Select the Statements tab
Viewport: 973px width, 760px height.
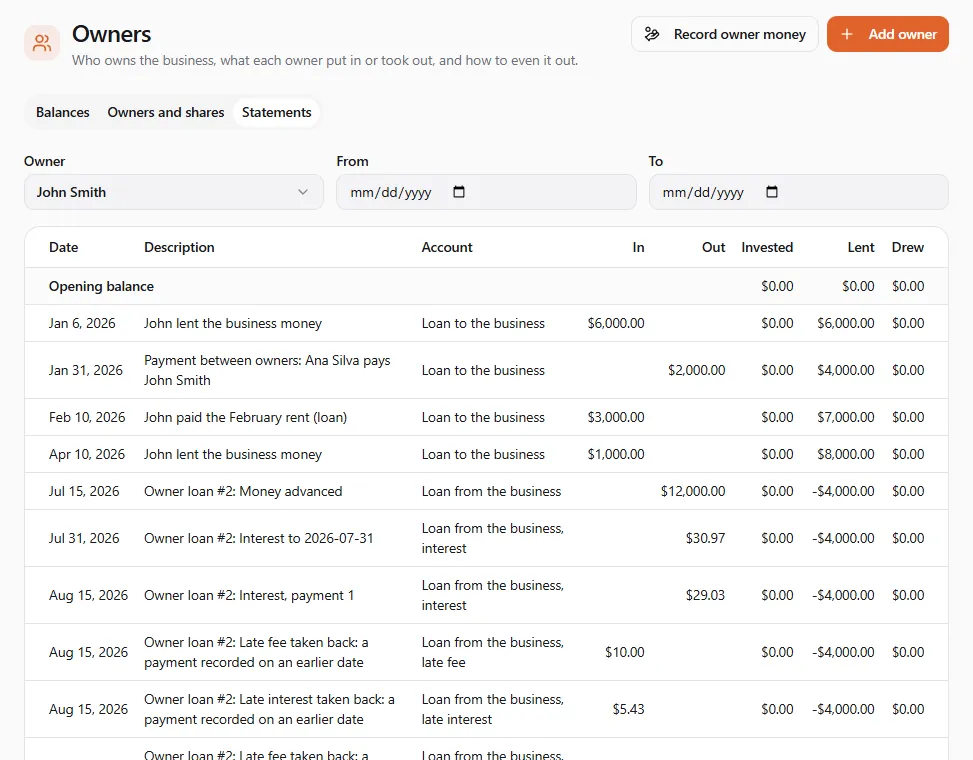tap(277, 112)
